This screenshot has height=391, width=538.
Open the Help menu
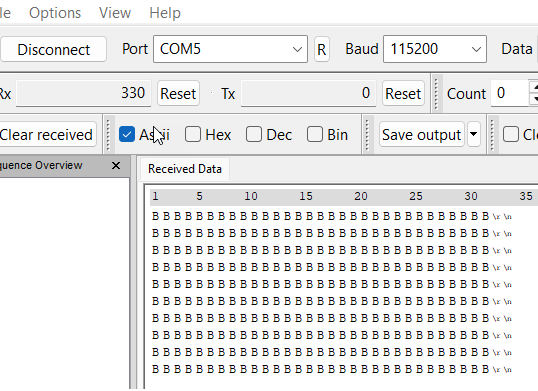click(x=165, y=13)
